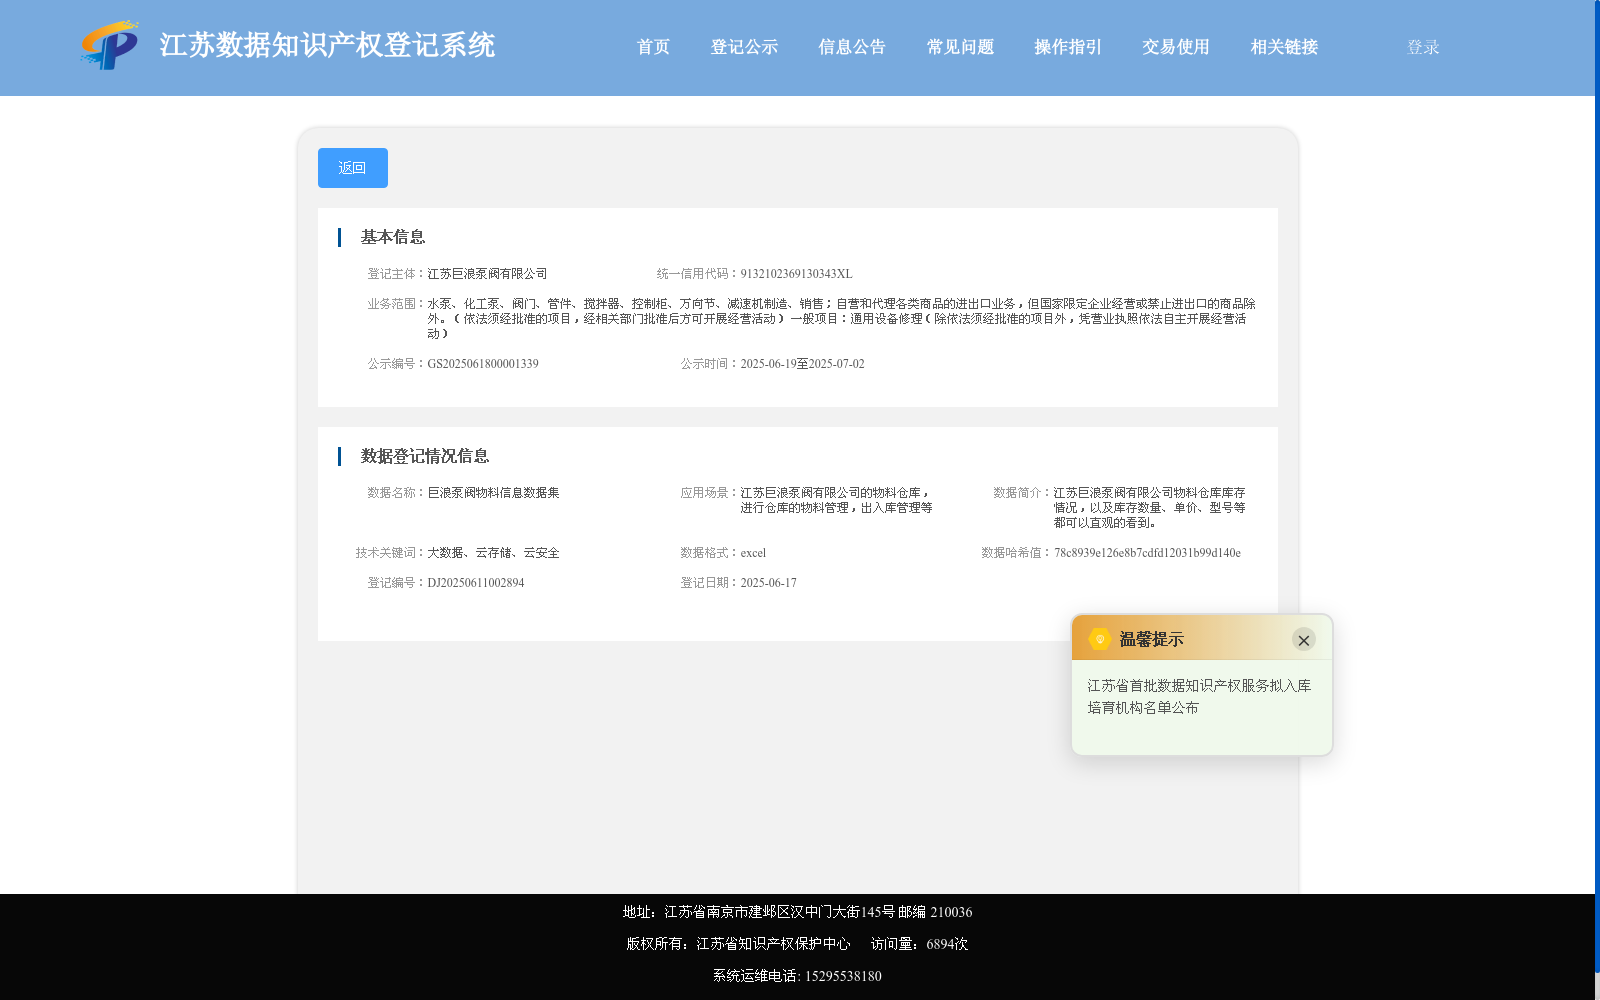Open the 首页 menu item
The width and height of the screenshot is (1600, 1000).
point(653,47)
